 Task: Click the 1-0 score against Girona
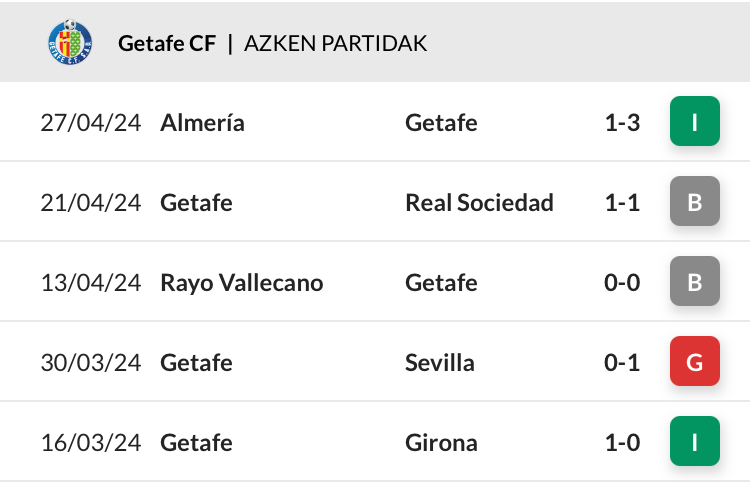622,442
